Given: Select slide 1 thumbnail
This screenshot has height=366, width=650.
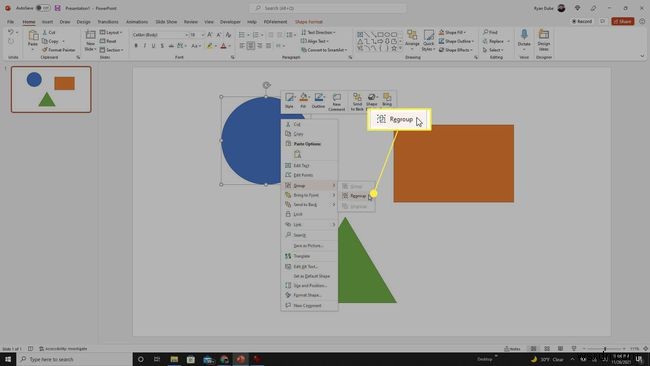Looking at the screenshot, I should [x=51, y=89].
